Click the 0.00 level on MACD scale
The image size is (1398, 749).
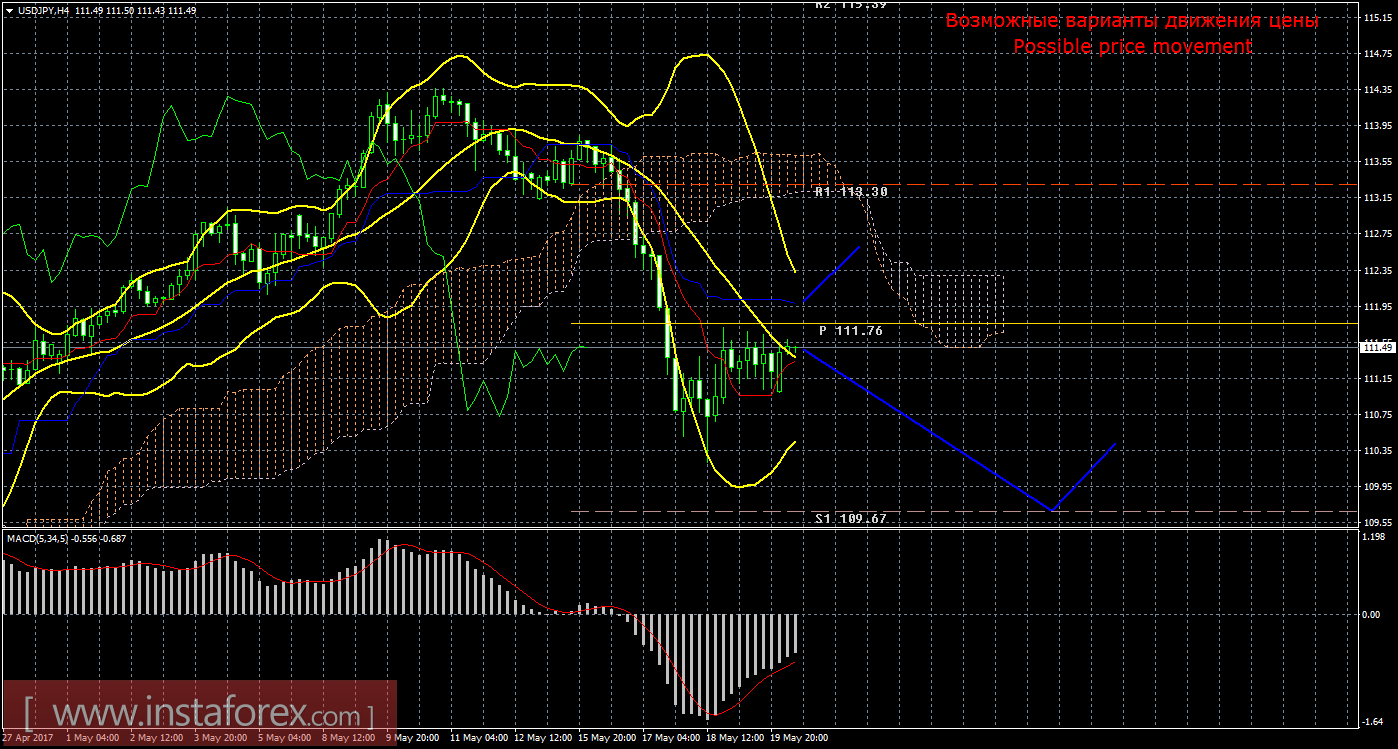point(1371,614)
